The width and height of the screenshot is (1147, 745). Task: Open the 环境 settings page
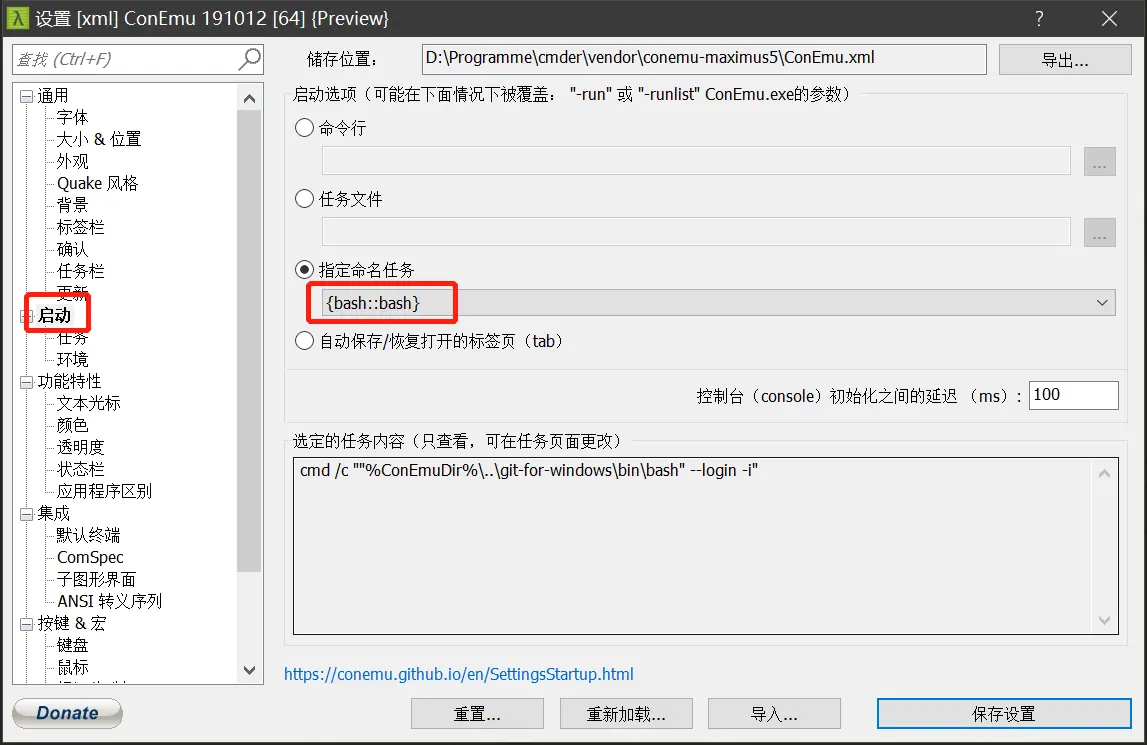pos(72,359)
